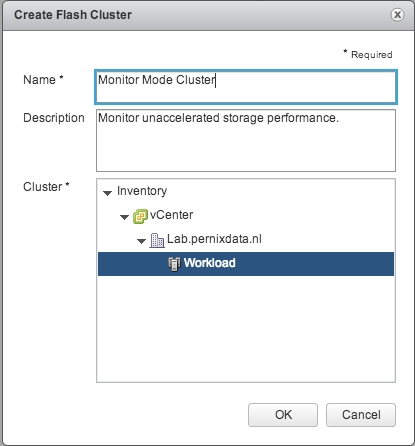Click the Lab.pernixdata.nl datacenter icon
Image resolution: width=415 pixels, height=446 pixels.
click(x=157, y=240)
